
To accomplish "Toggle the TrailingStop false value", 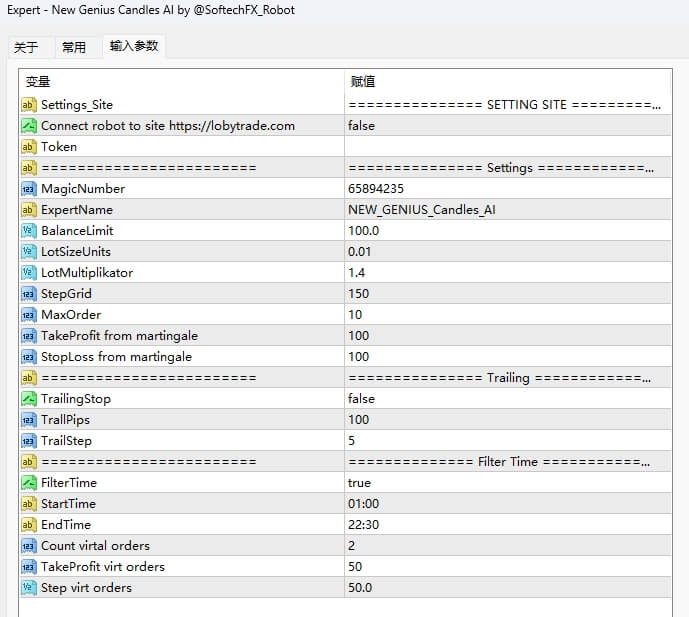I will 361,399.
